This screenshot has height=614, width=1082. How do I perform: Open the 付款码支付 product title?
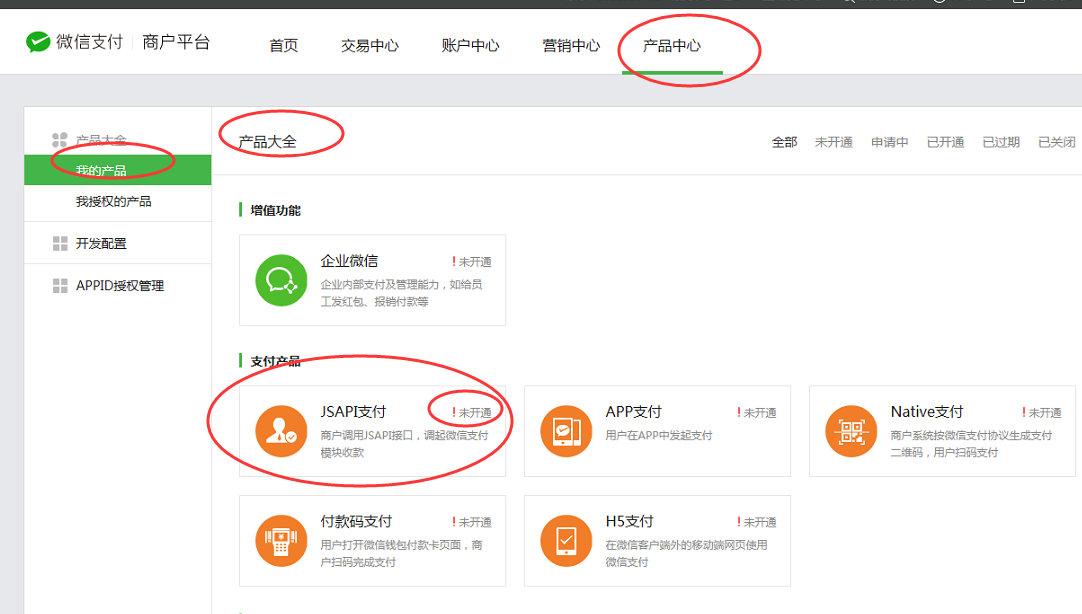[x=356, y=522]
